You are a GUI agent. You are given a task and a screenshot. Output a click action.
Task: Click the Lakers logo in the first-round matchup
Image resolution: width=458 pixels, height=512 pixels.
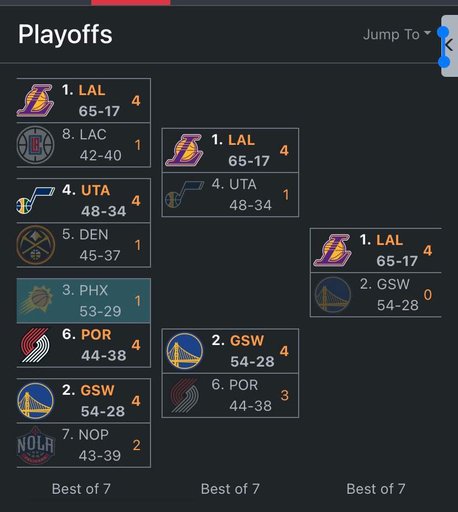(35, 100)
